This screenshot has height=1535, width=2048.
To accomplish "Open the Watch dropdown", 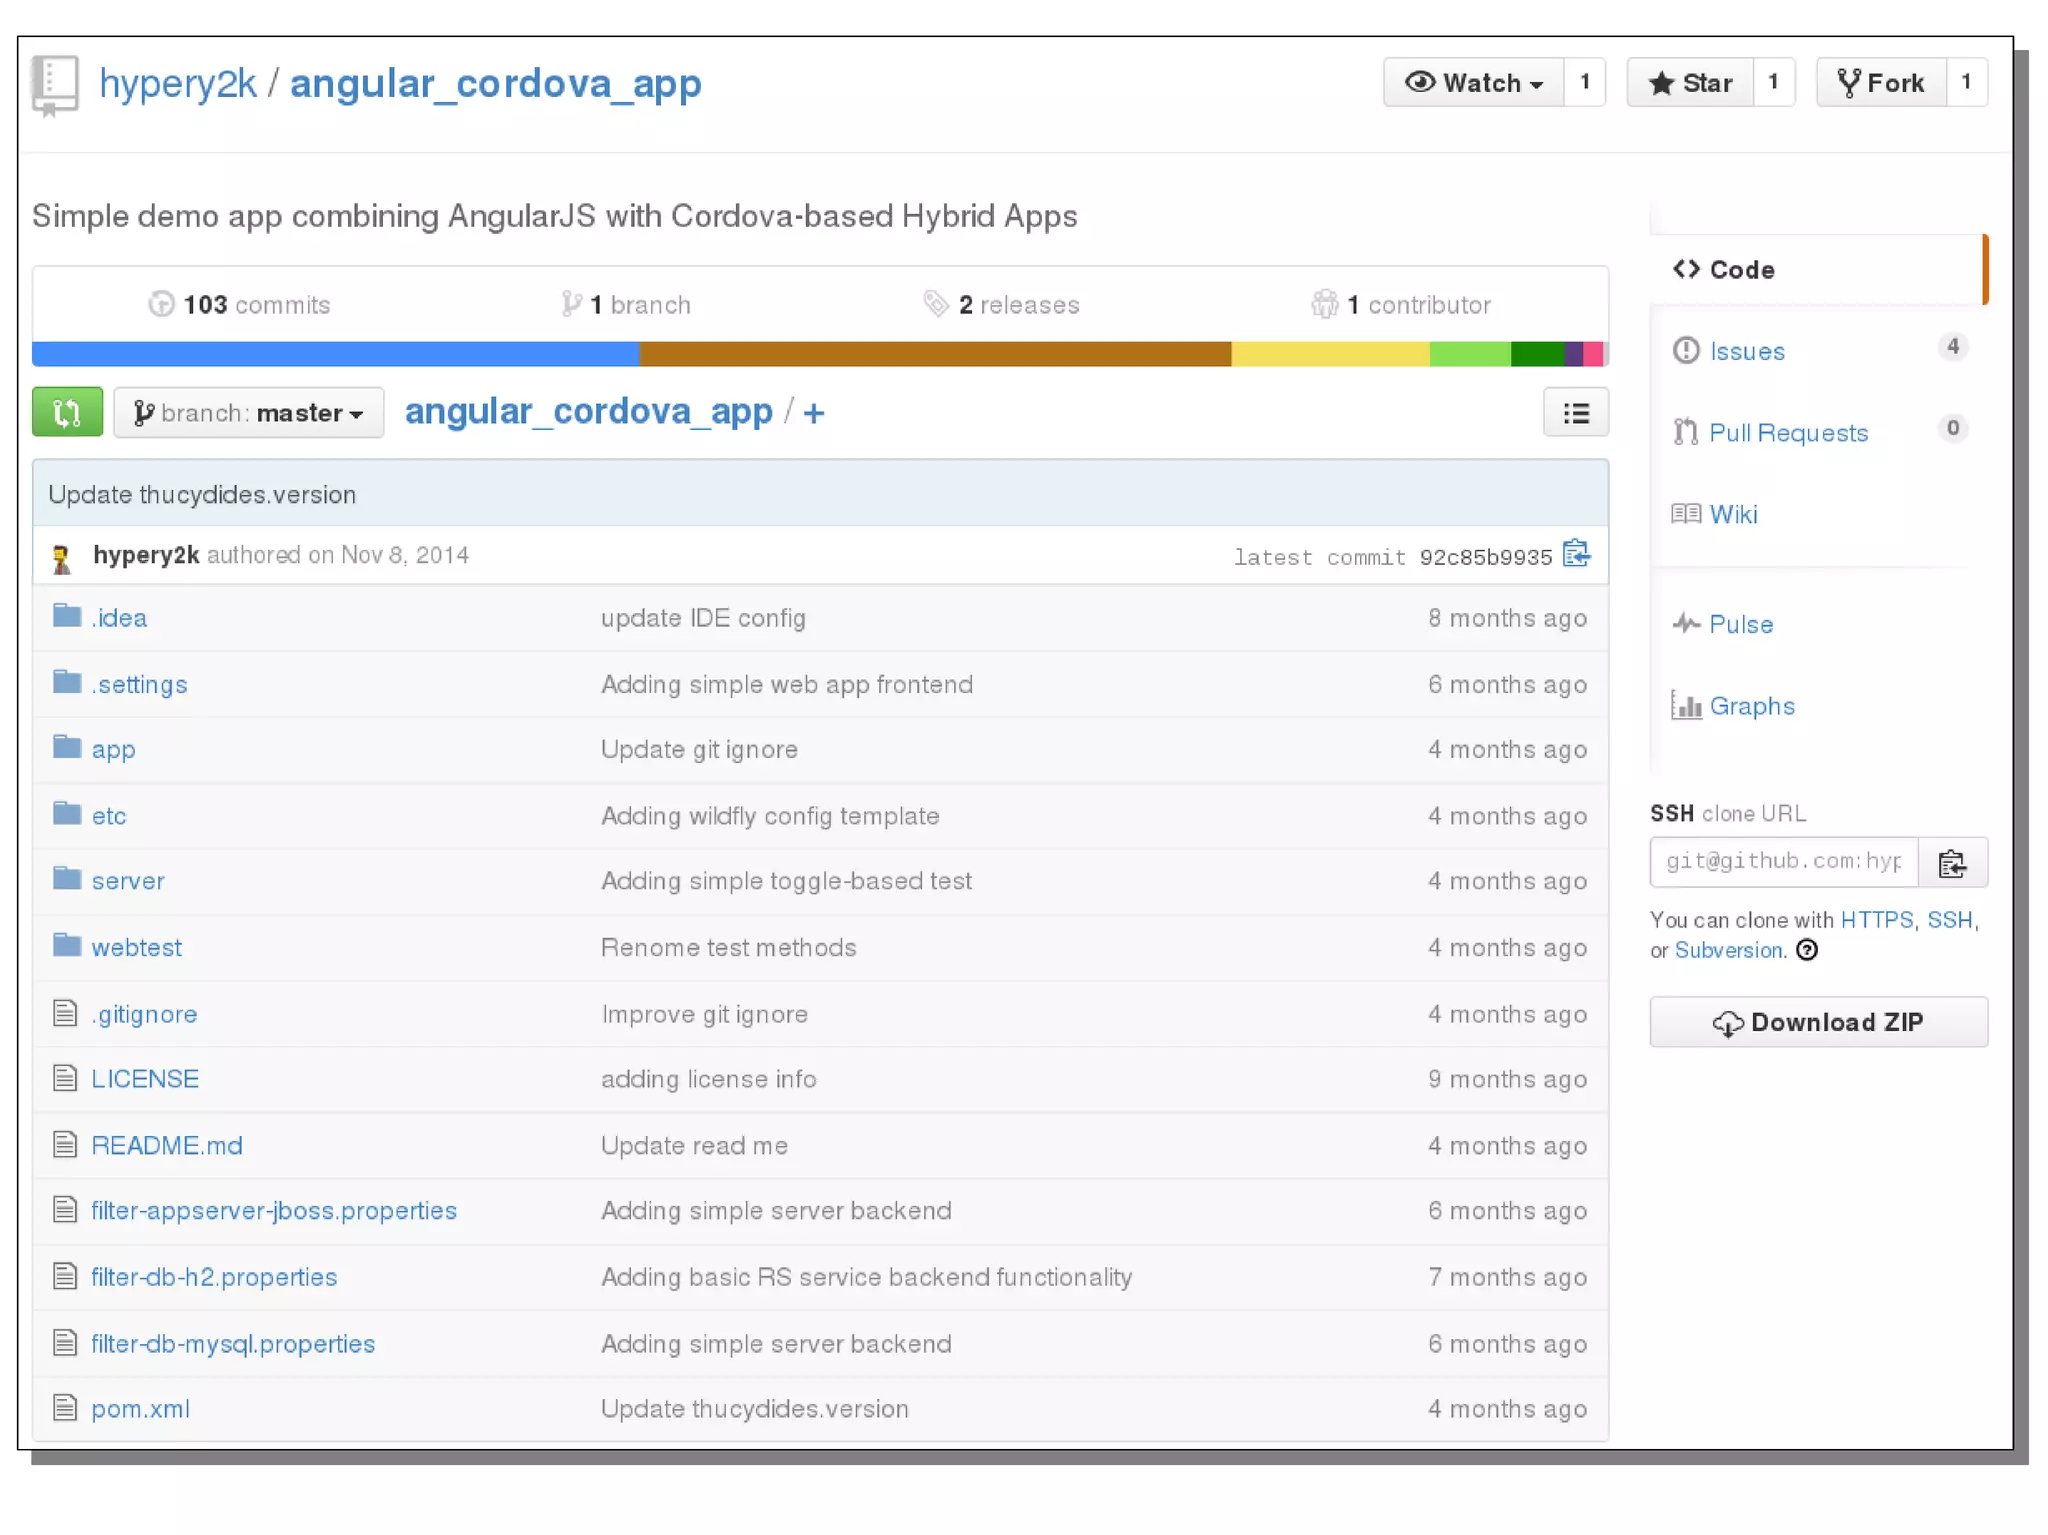I will click(1473, 83).
